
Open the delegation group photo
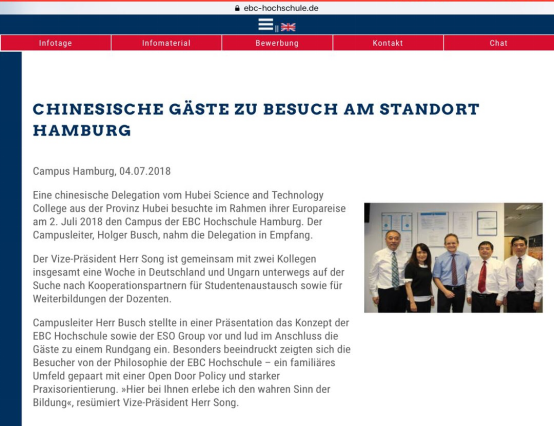453,258
